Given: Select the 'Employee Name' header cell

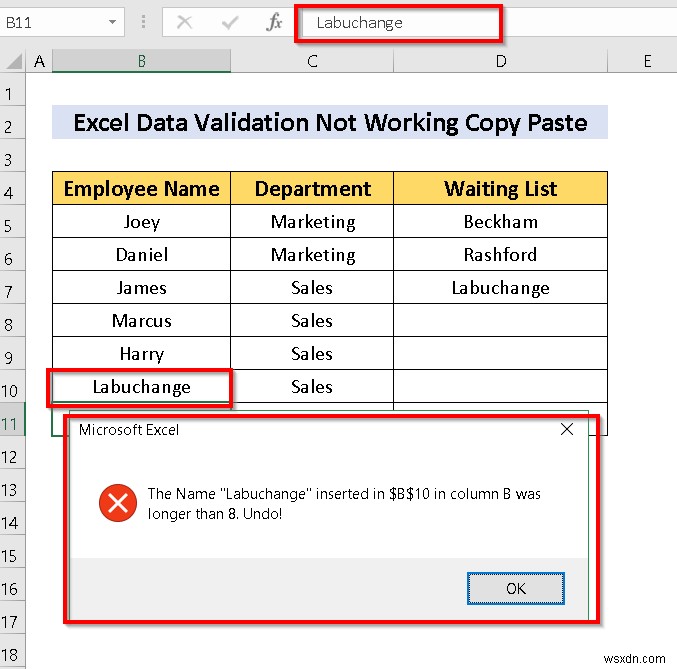Looking at the screenshot, I should (x=142, y=188).
